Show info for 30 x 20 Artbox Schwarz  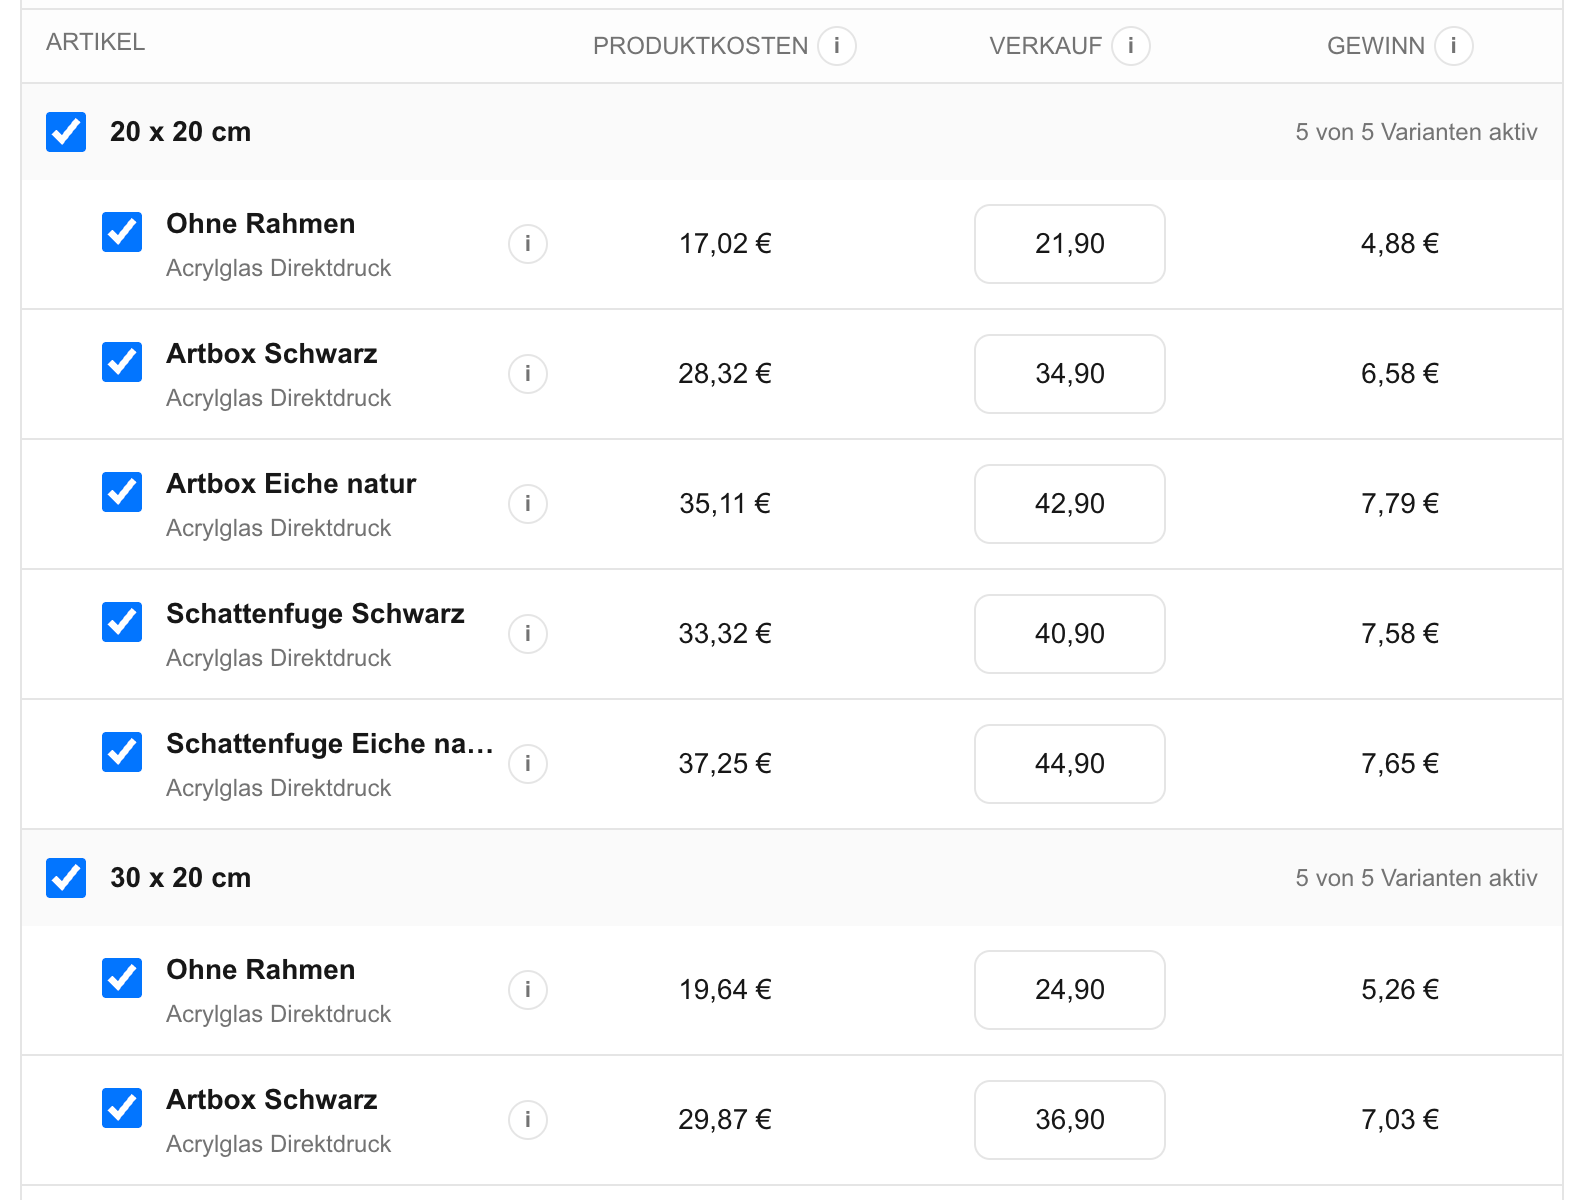[x=528, y=1120]
